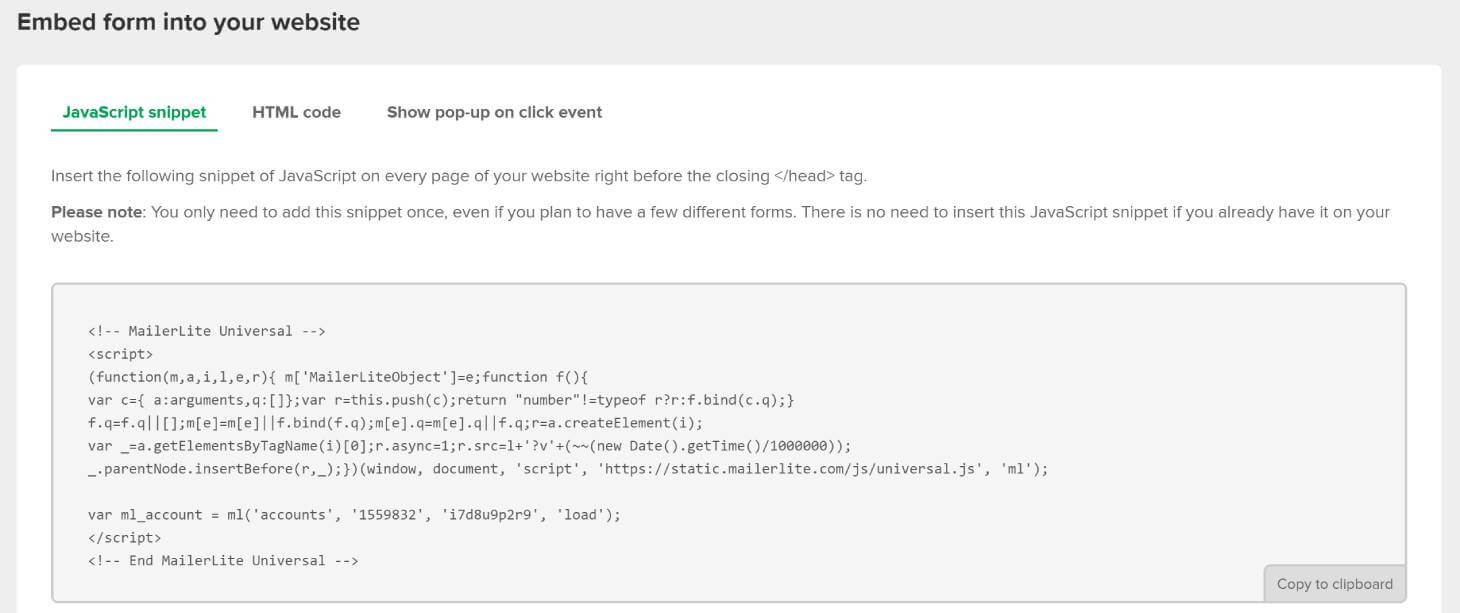Click the getElementsByTagName code line

[x=469, y=446]
